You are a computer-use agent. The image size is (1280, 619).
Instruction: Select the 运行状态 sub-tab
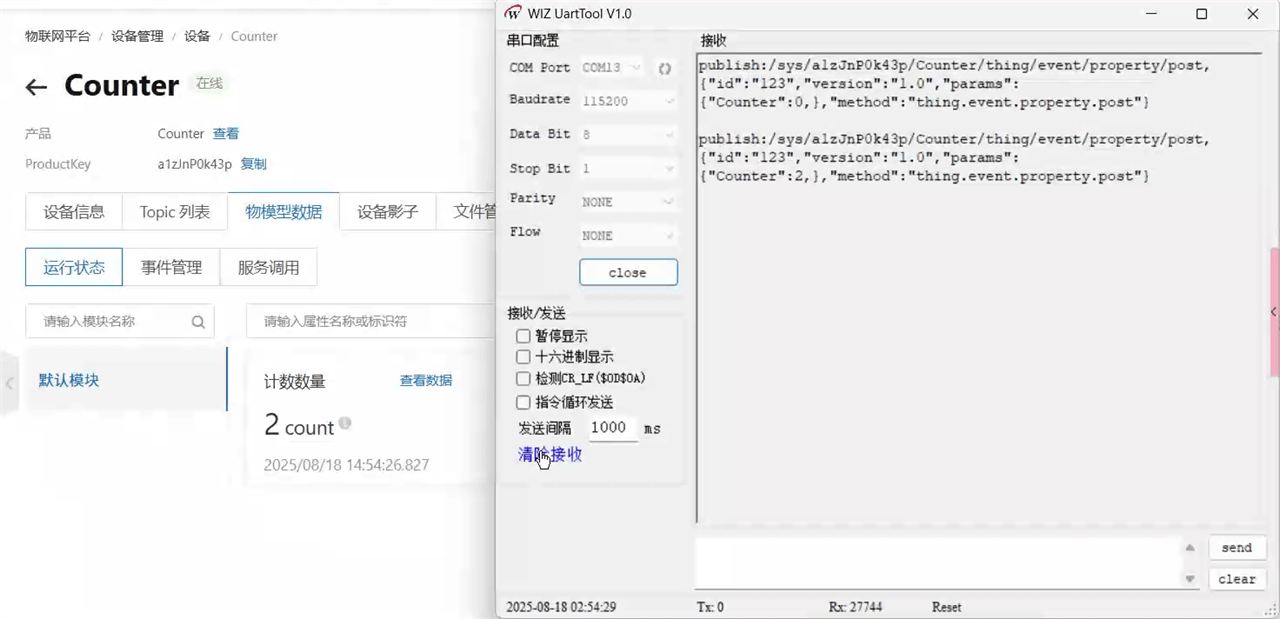tap(74, 268)
